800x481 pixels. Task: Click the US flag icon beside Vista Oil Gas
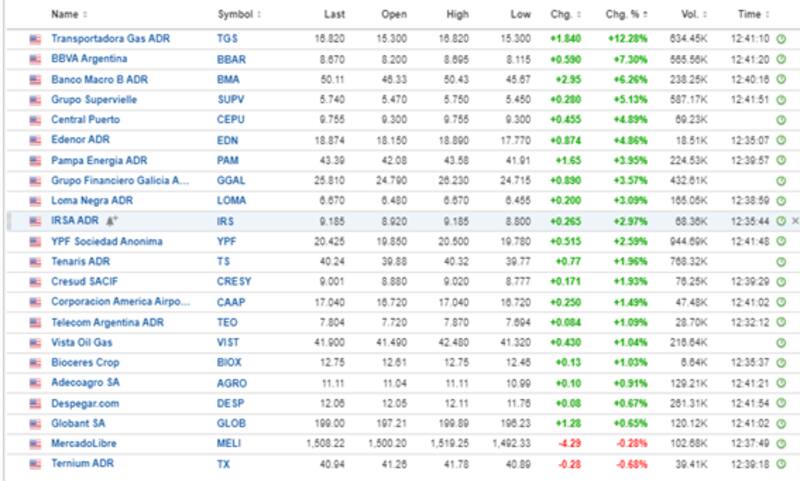(x=36, y=342)
